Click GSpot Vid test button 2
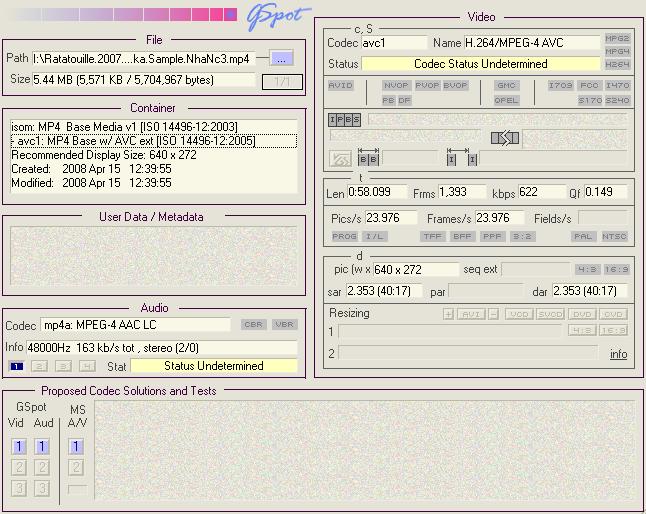Image resolution: width=646 pixels, height=514 pixels. pos(19,467)
